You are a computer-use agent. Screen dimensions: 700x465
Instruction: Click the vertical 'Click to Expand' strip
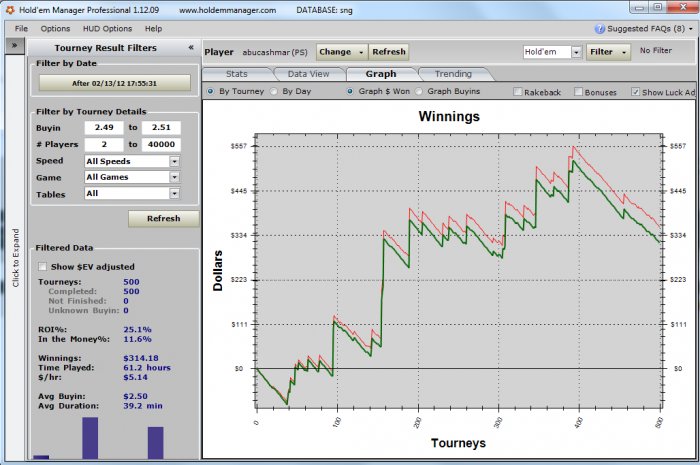[16, 250]
